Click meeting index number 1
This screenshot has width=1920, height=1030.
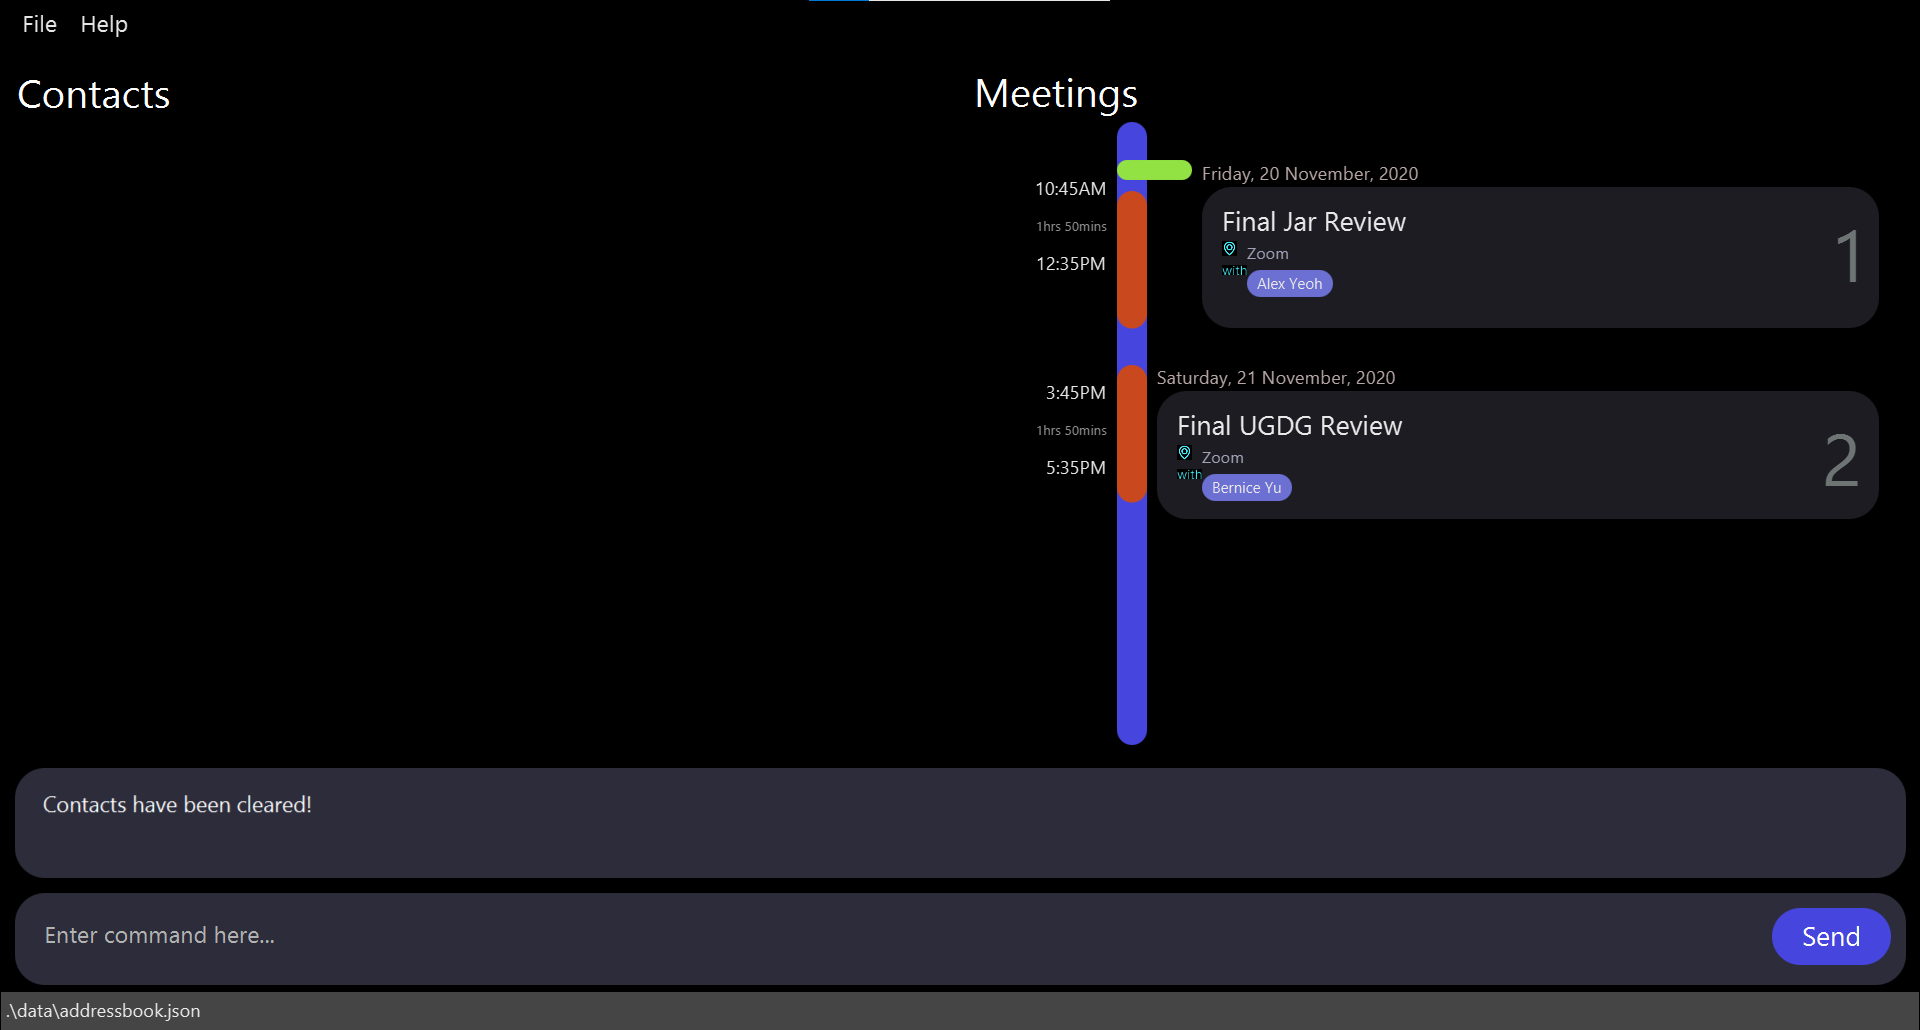pos(1848,257)
